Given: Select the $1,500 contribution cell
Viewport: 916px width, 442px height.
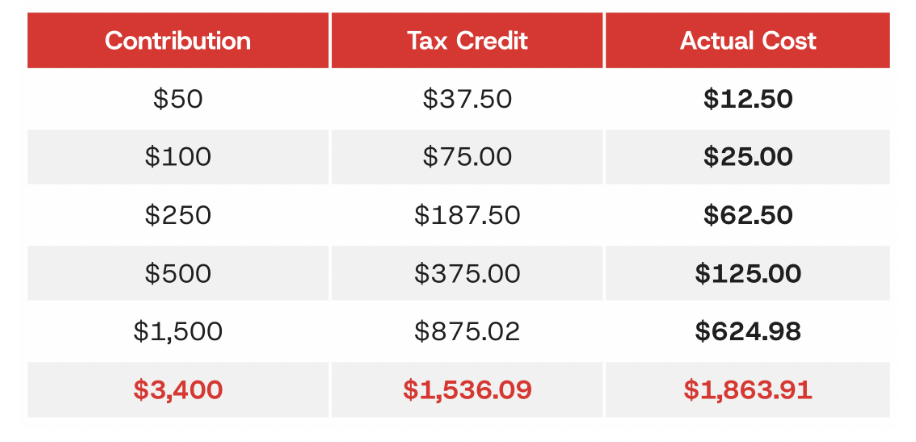Looking at the screenshot, I should [178, 331].
